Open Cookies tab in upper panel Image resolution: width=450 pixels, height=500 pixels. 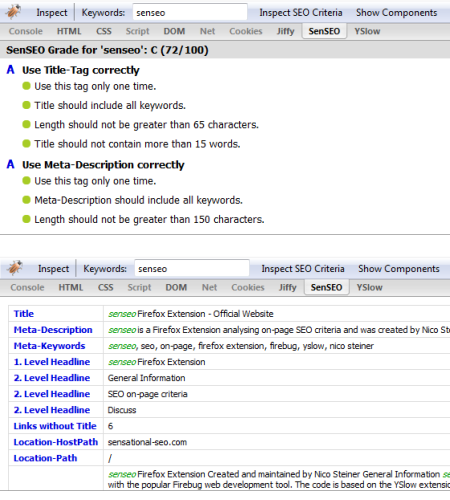tap(246, 31)
